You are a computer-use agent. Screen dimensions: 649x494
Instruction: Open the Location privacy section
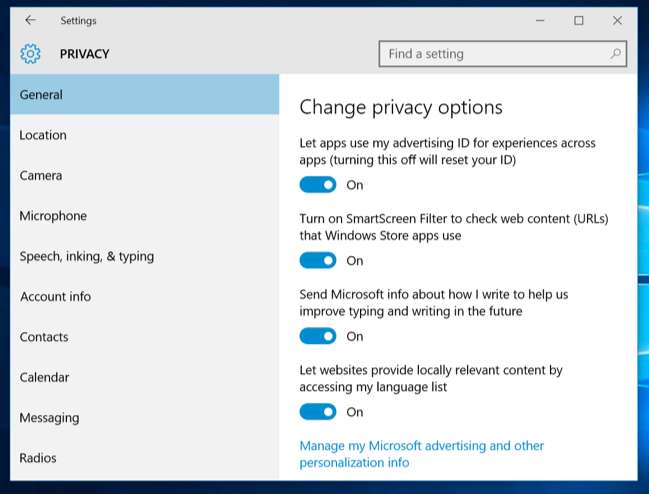(x=43, y=135)
